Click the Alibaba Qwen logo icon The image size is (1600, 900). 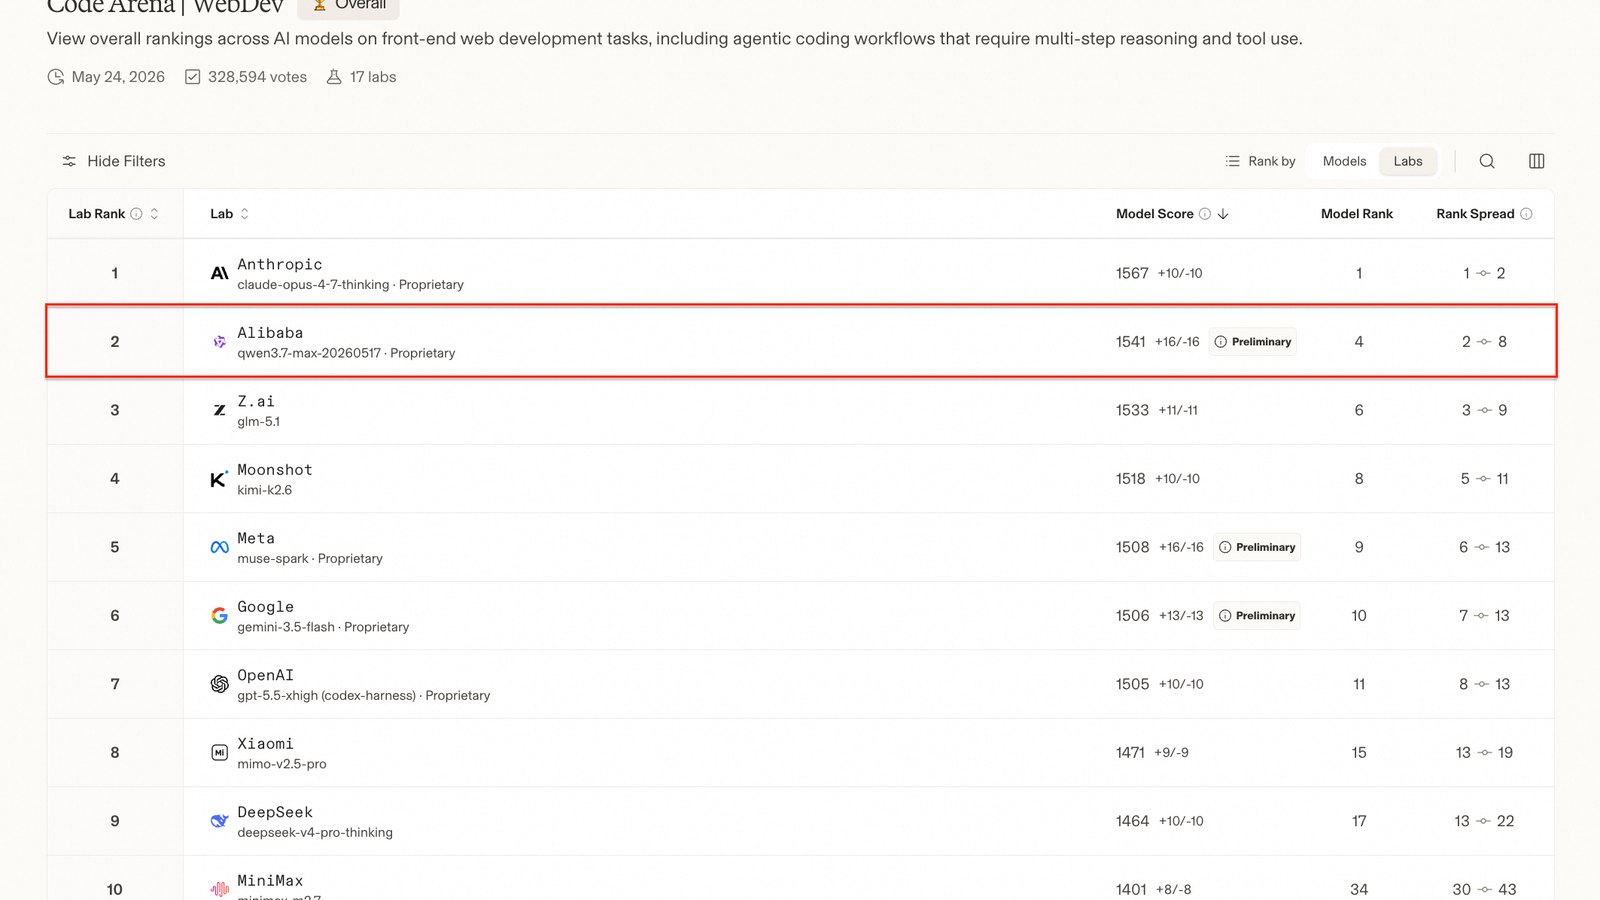219,342
